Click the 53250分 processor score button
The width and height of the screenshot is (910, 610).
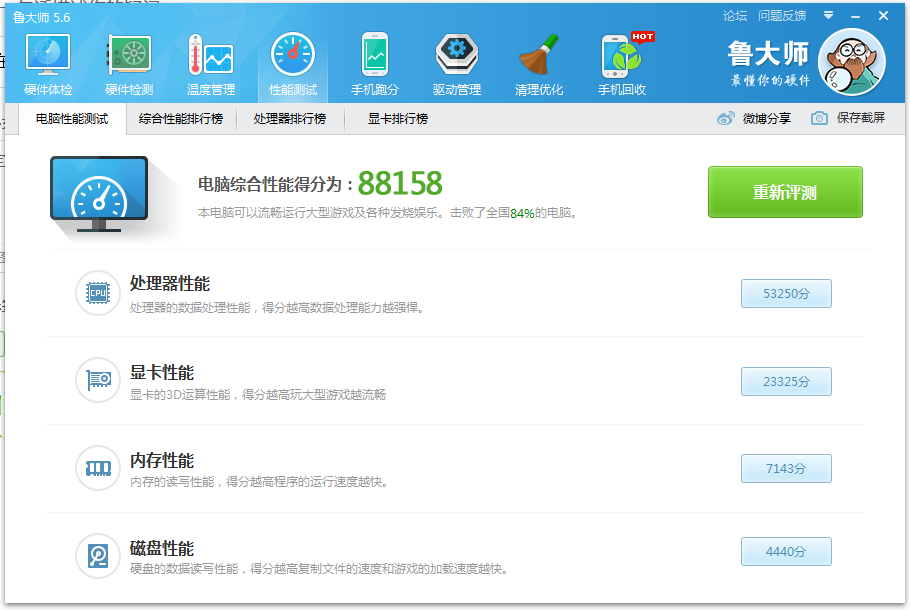[786, 294]
